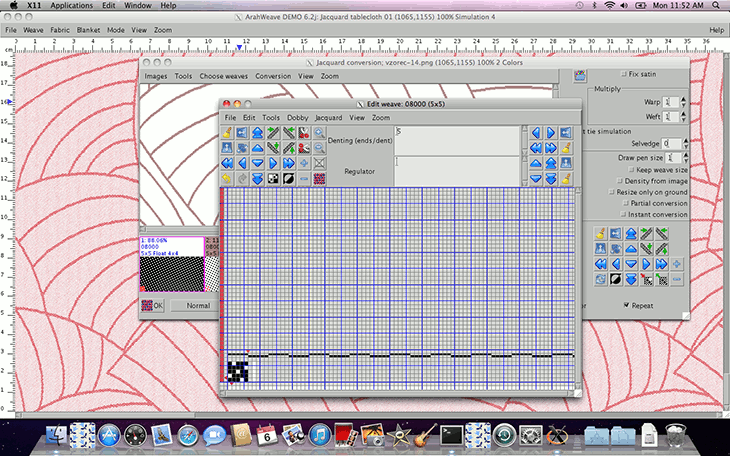Open Conversion menu in Jacquard conversion window

tap(273, 76)
